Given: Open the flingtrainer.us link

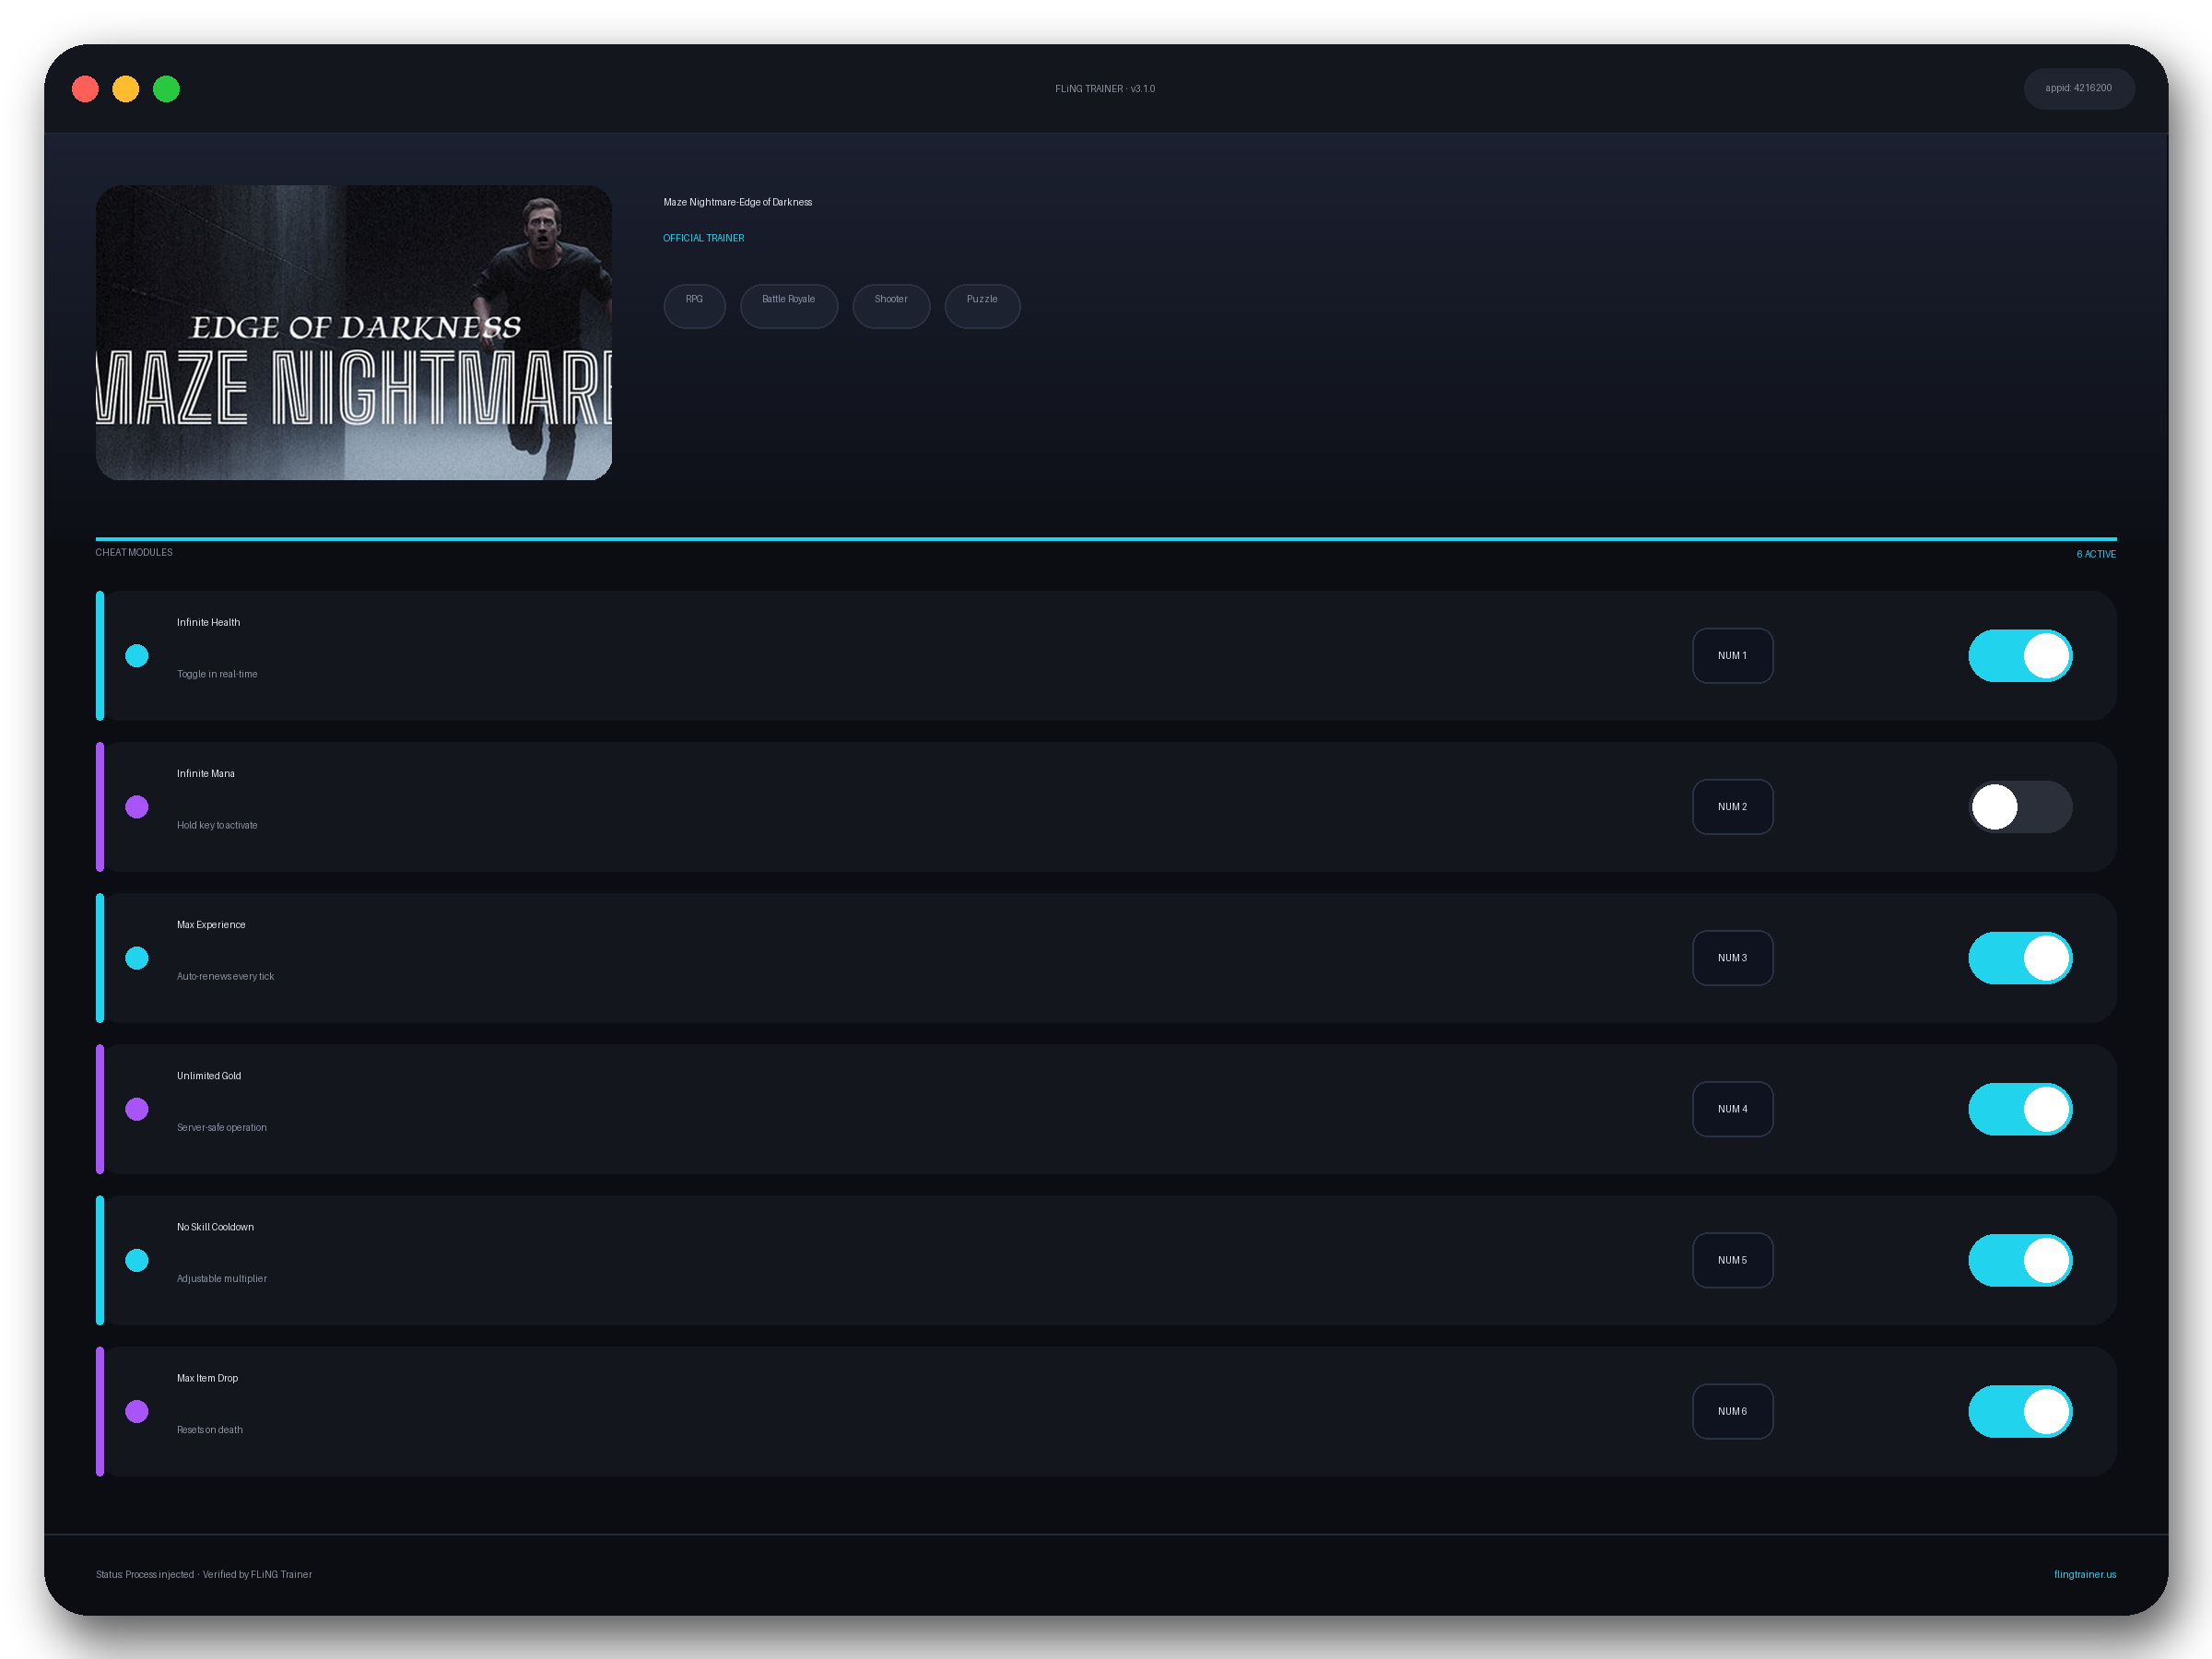Looking at the screenshot, I should pos(2085,1574).
